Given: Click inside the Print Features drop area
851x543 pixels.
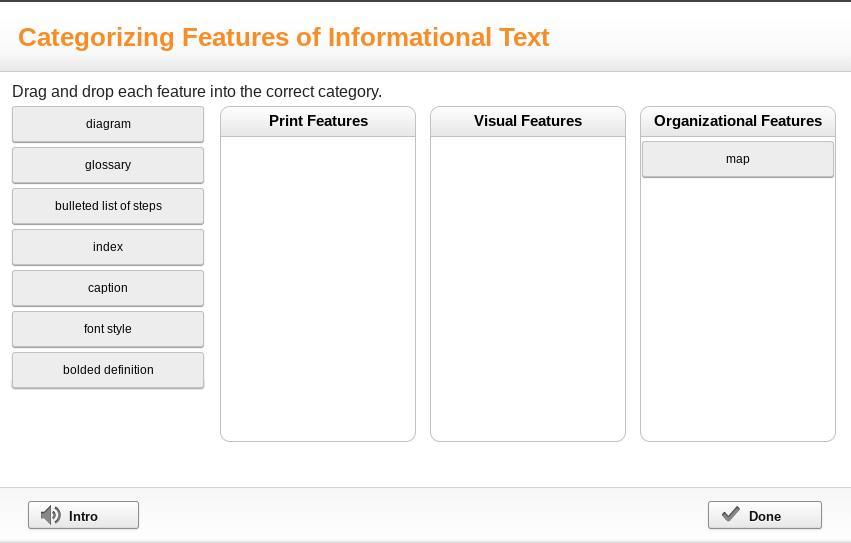Looking at the screenshot, I should click(x=318, y=288).
